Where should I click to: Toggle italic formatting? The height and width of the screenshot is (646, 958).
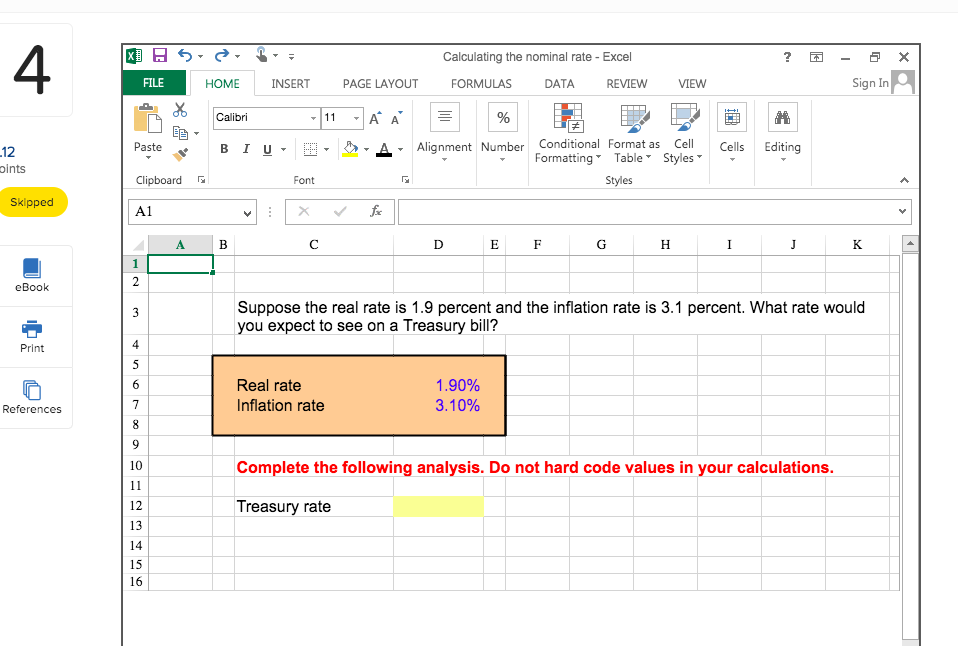coord(245,148)
